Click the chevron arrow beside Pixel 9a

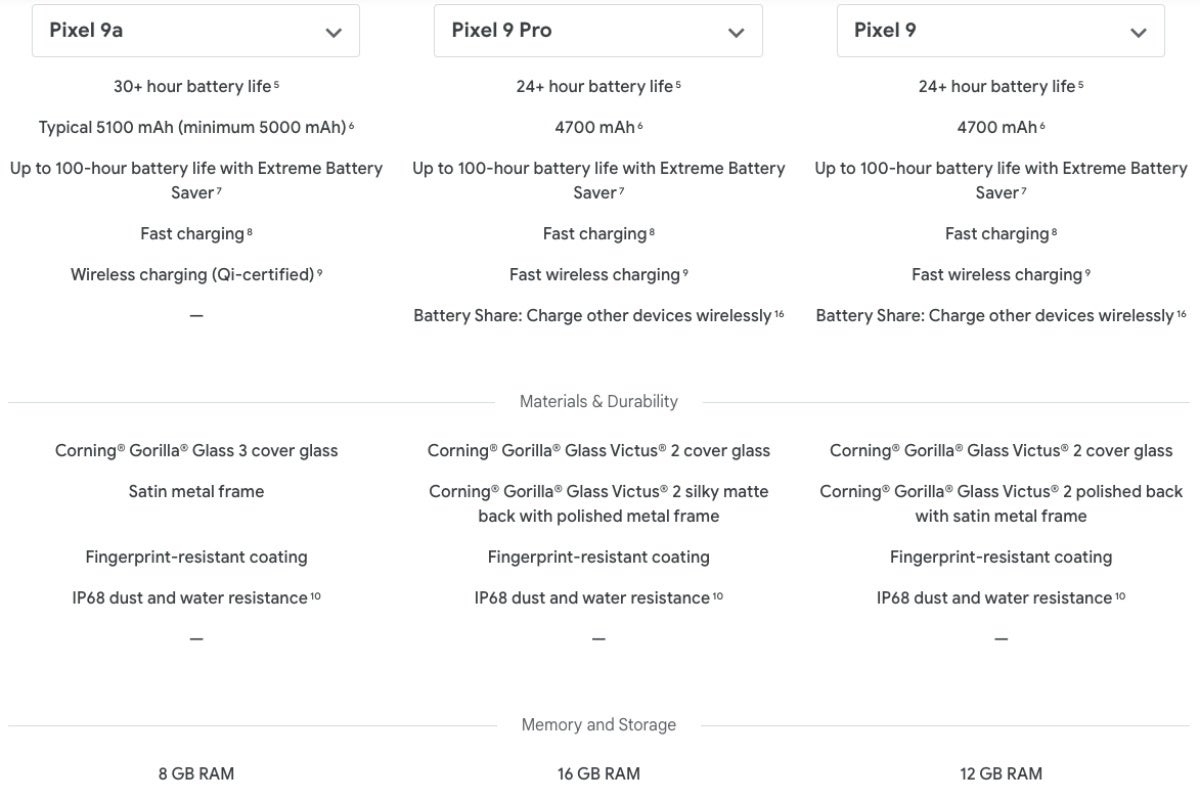pos(334,32)
